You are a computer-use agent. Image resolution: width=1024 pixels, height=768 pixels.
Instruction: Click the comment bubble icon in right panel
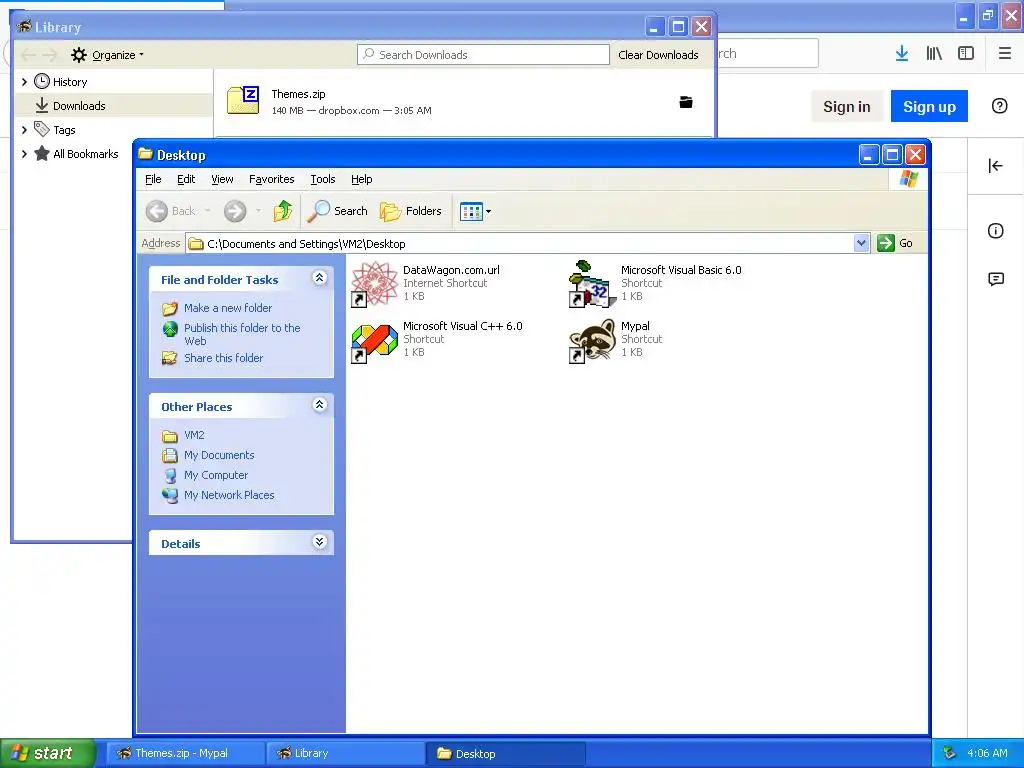coord(995,280)
